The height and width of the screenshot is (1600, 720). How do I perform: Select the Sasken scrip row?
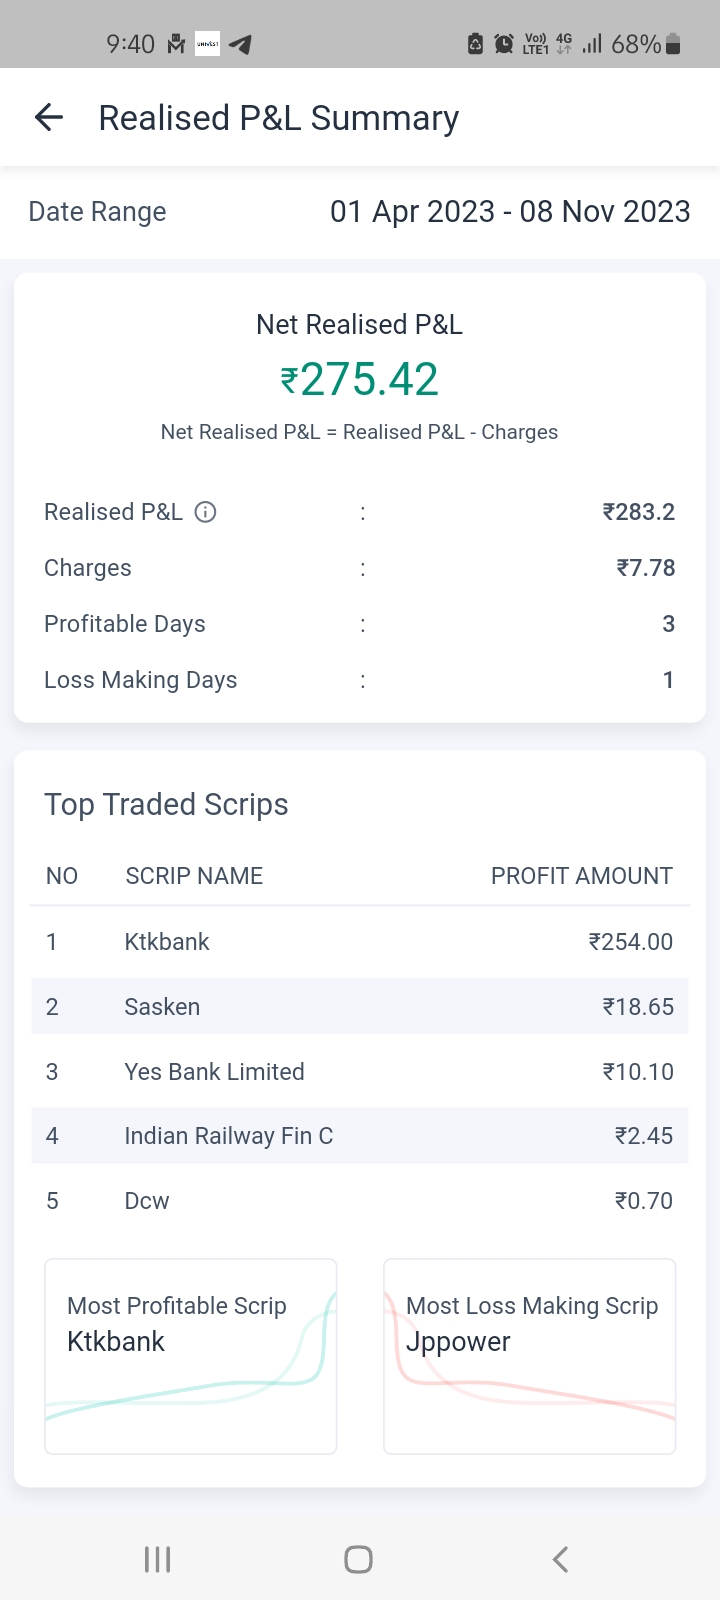[x=359, y=1007]
